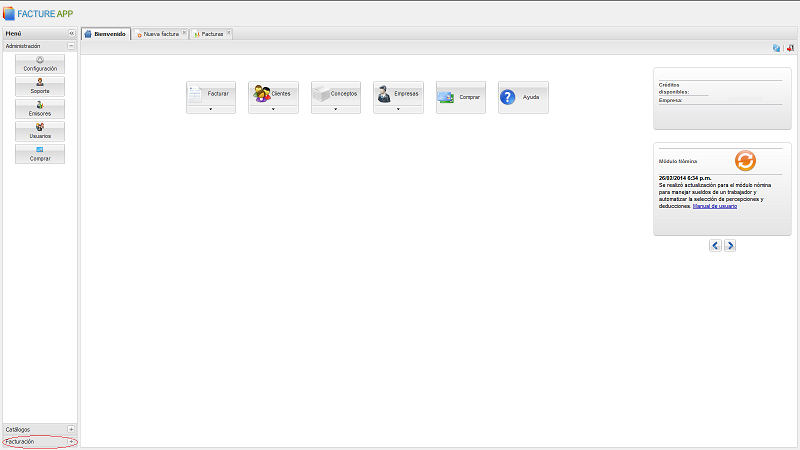Image resolution: width=800 pixels, height=450 pixels.
Task: Go to next news item arrow
Action: (730, 245)
